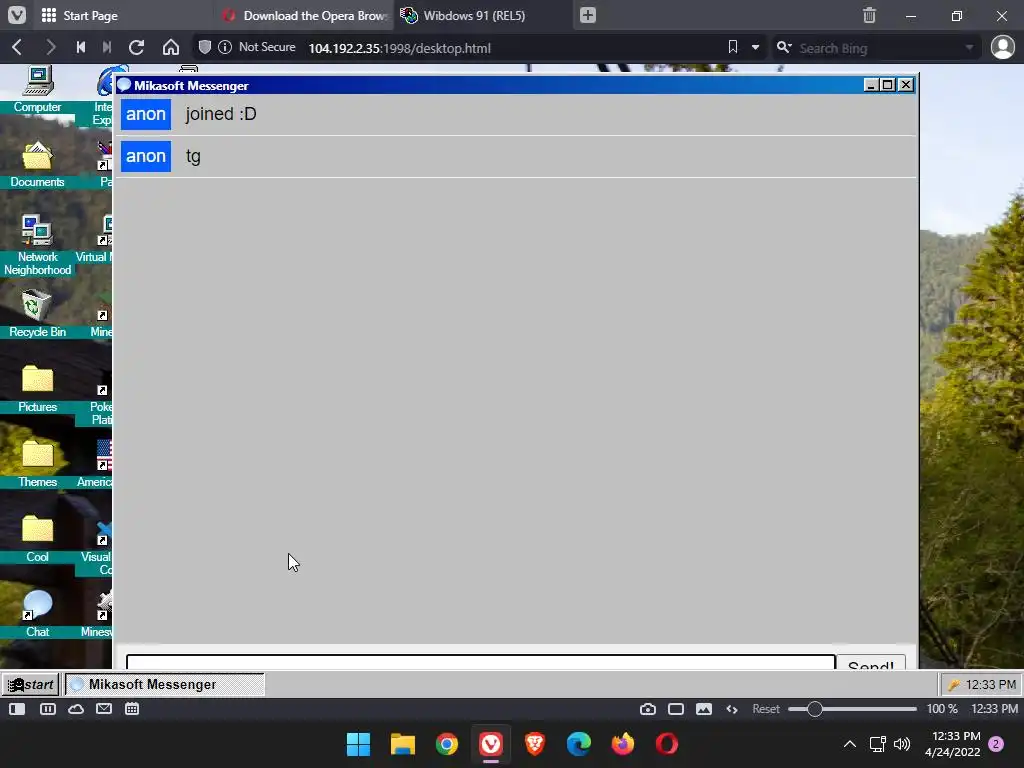Open the Themes folder
Screen dimensions: 1024x768
tap(37, 464)
